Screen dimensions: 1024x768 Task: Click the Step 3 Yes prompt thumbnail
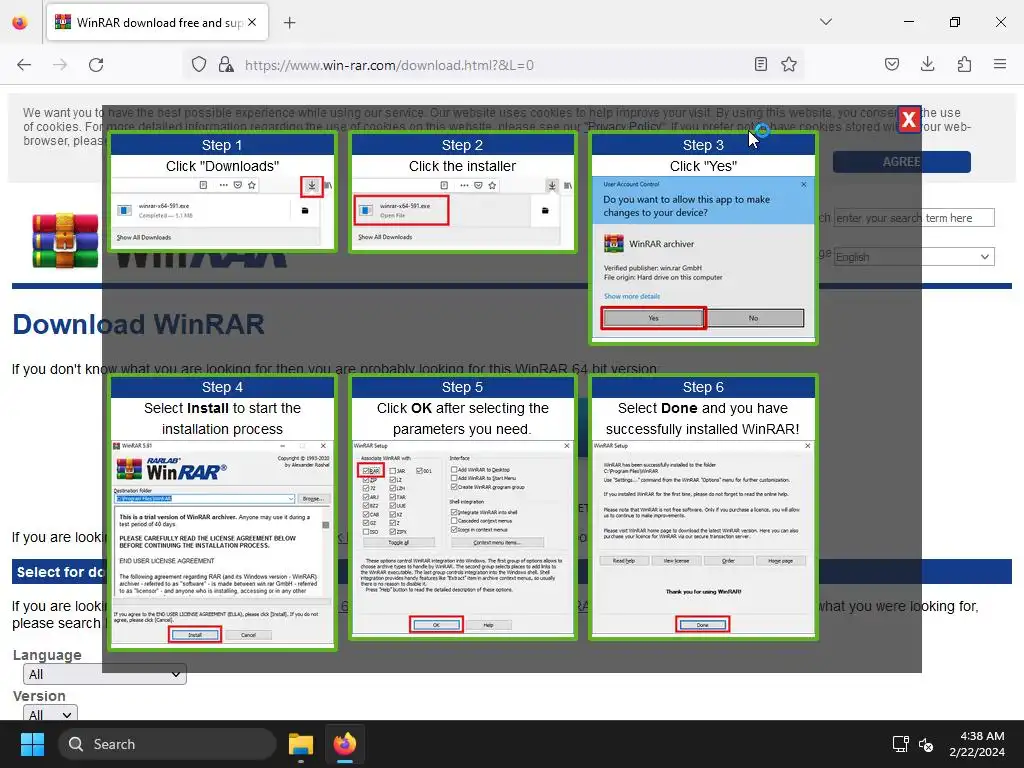click(703, 238)
